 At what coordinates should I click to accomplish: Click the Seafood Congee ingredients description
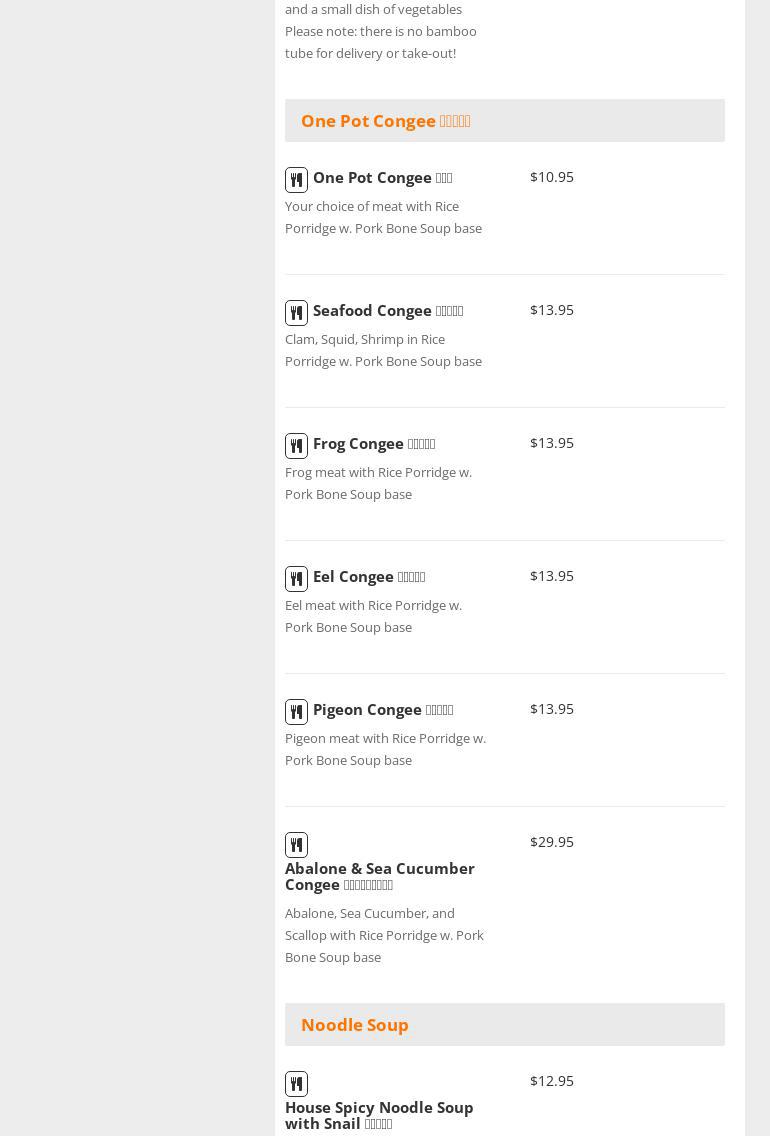pyautogui.click(x=383, y=350)
